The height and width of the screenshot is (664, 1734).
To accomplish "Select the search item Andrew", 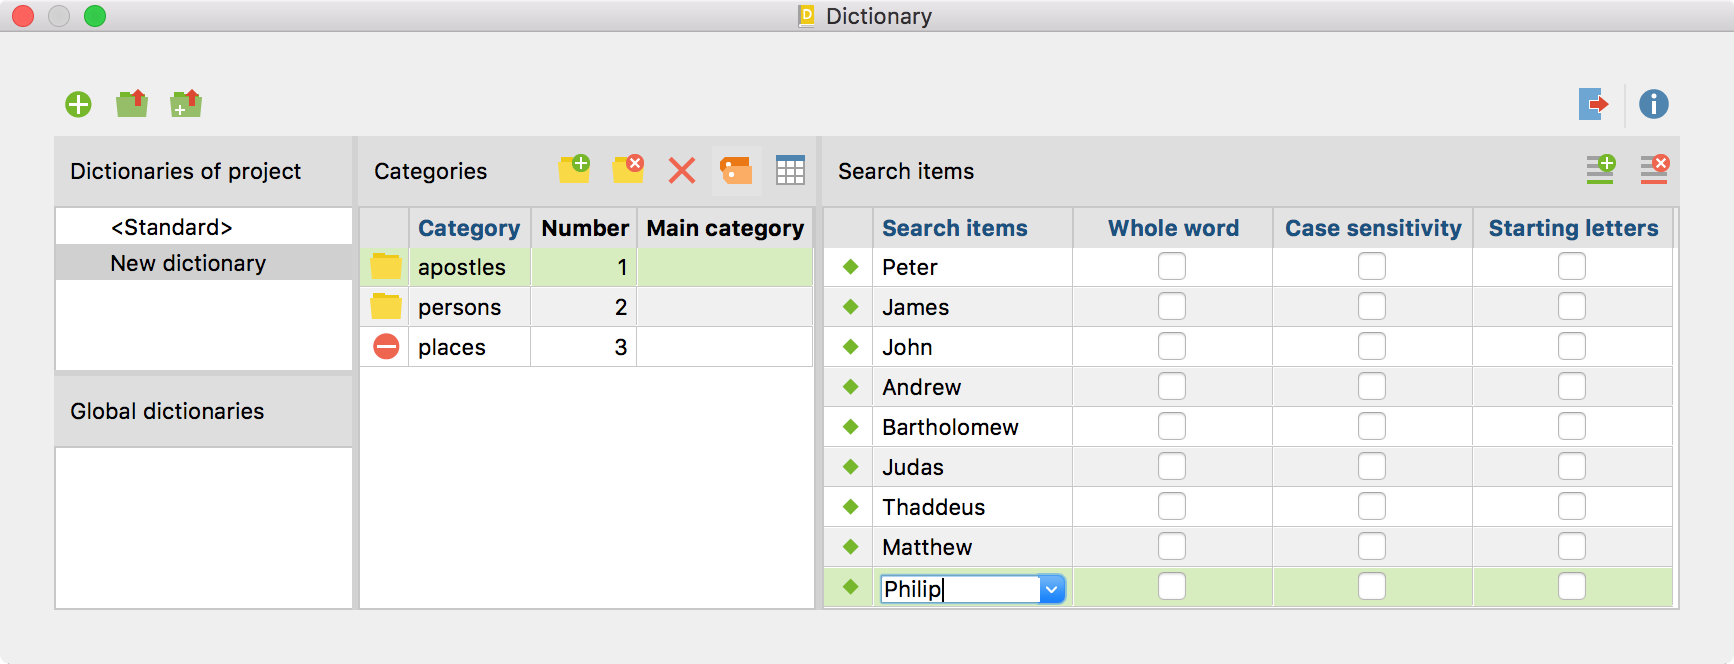I will pos(921,387).
